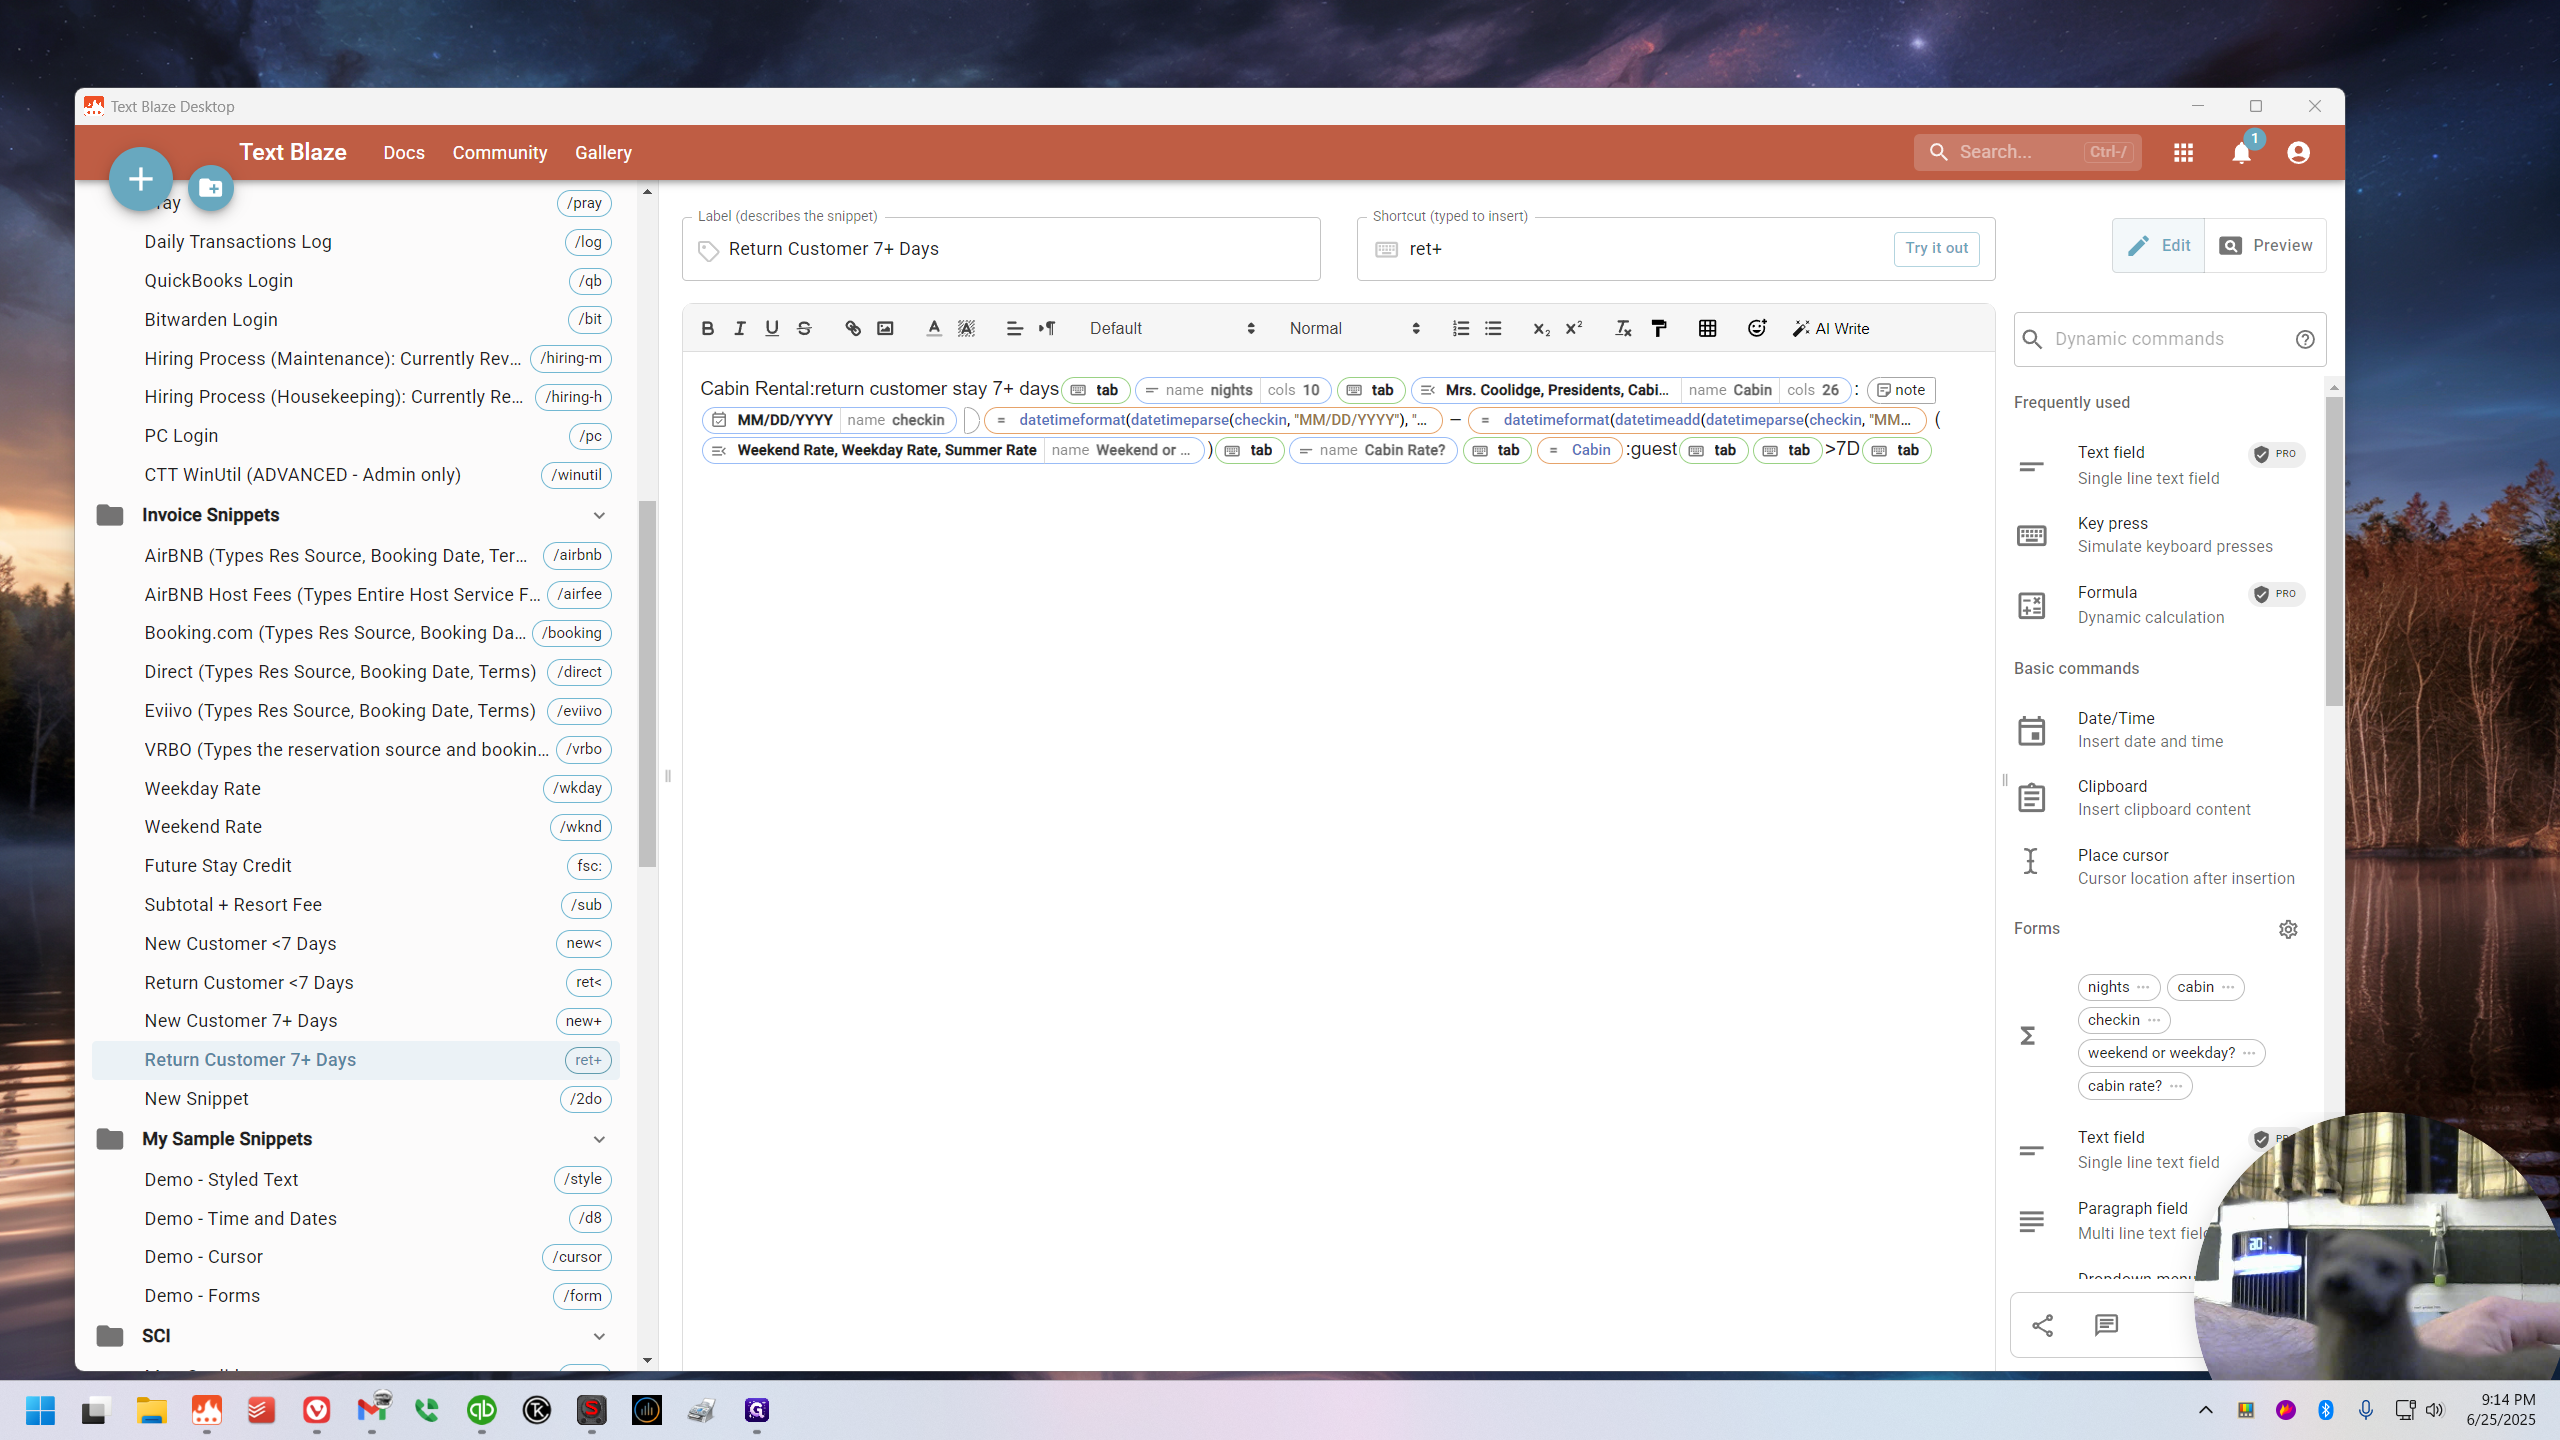Click the Label field Return Customer 7+ Days
The width and height of the screenshot is (2560, 1440).
pos(1000,249)
